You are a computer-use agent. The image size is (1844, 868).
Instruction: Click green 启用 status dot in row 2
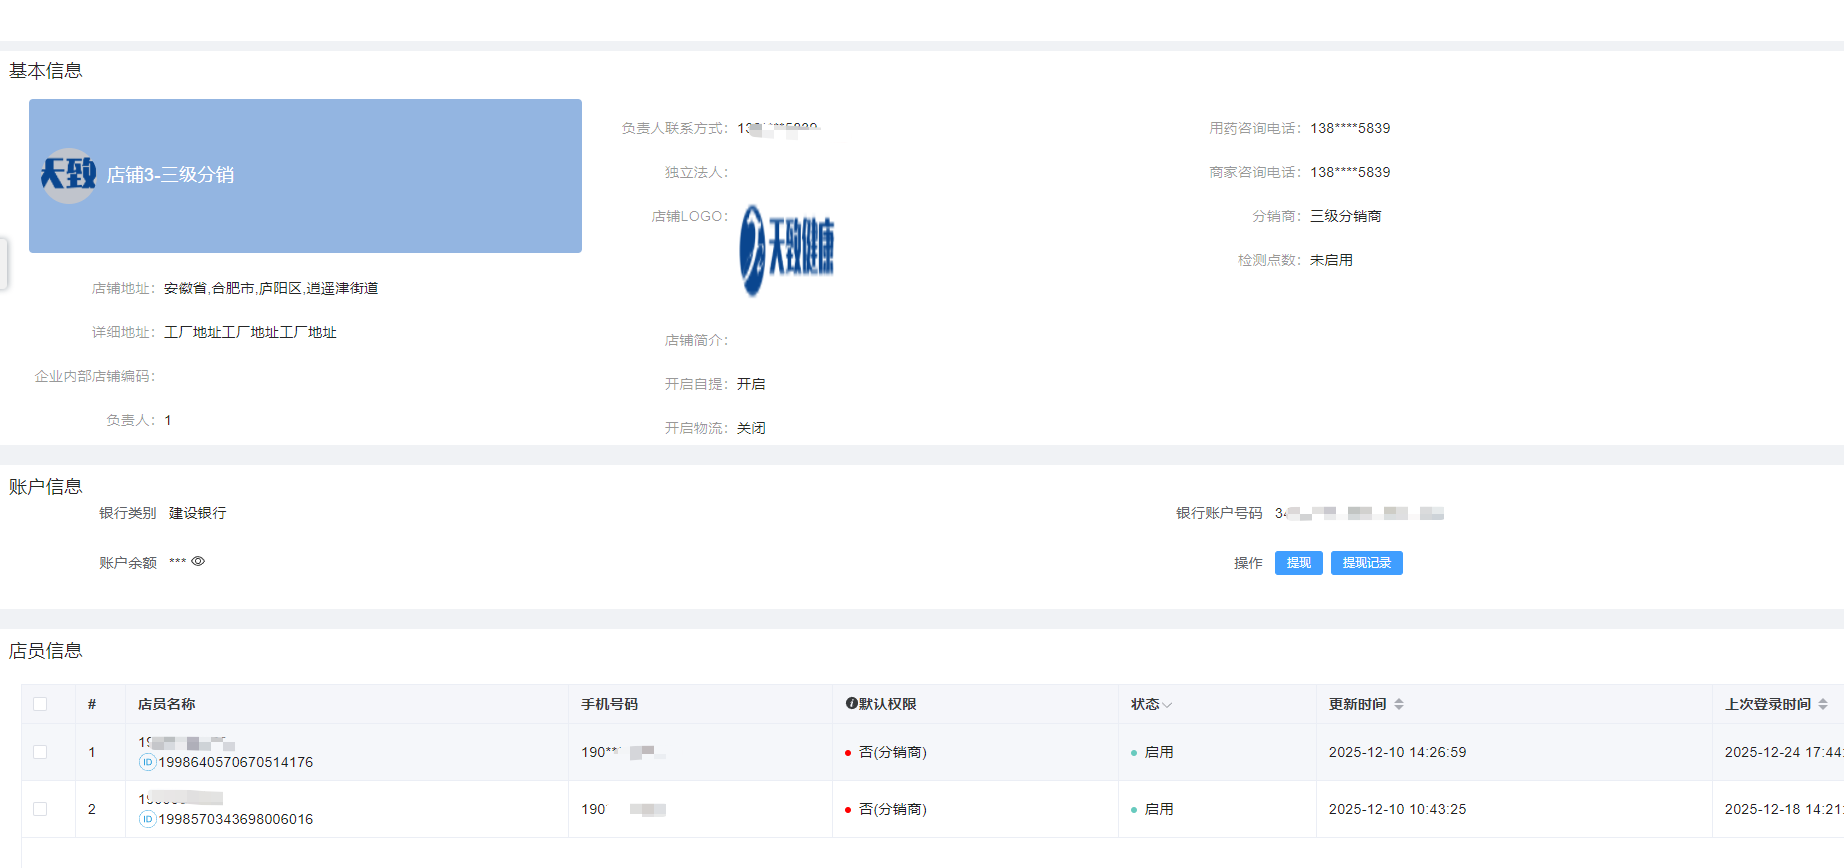click(1134, 810)
